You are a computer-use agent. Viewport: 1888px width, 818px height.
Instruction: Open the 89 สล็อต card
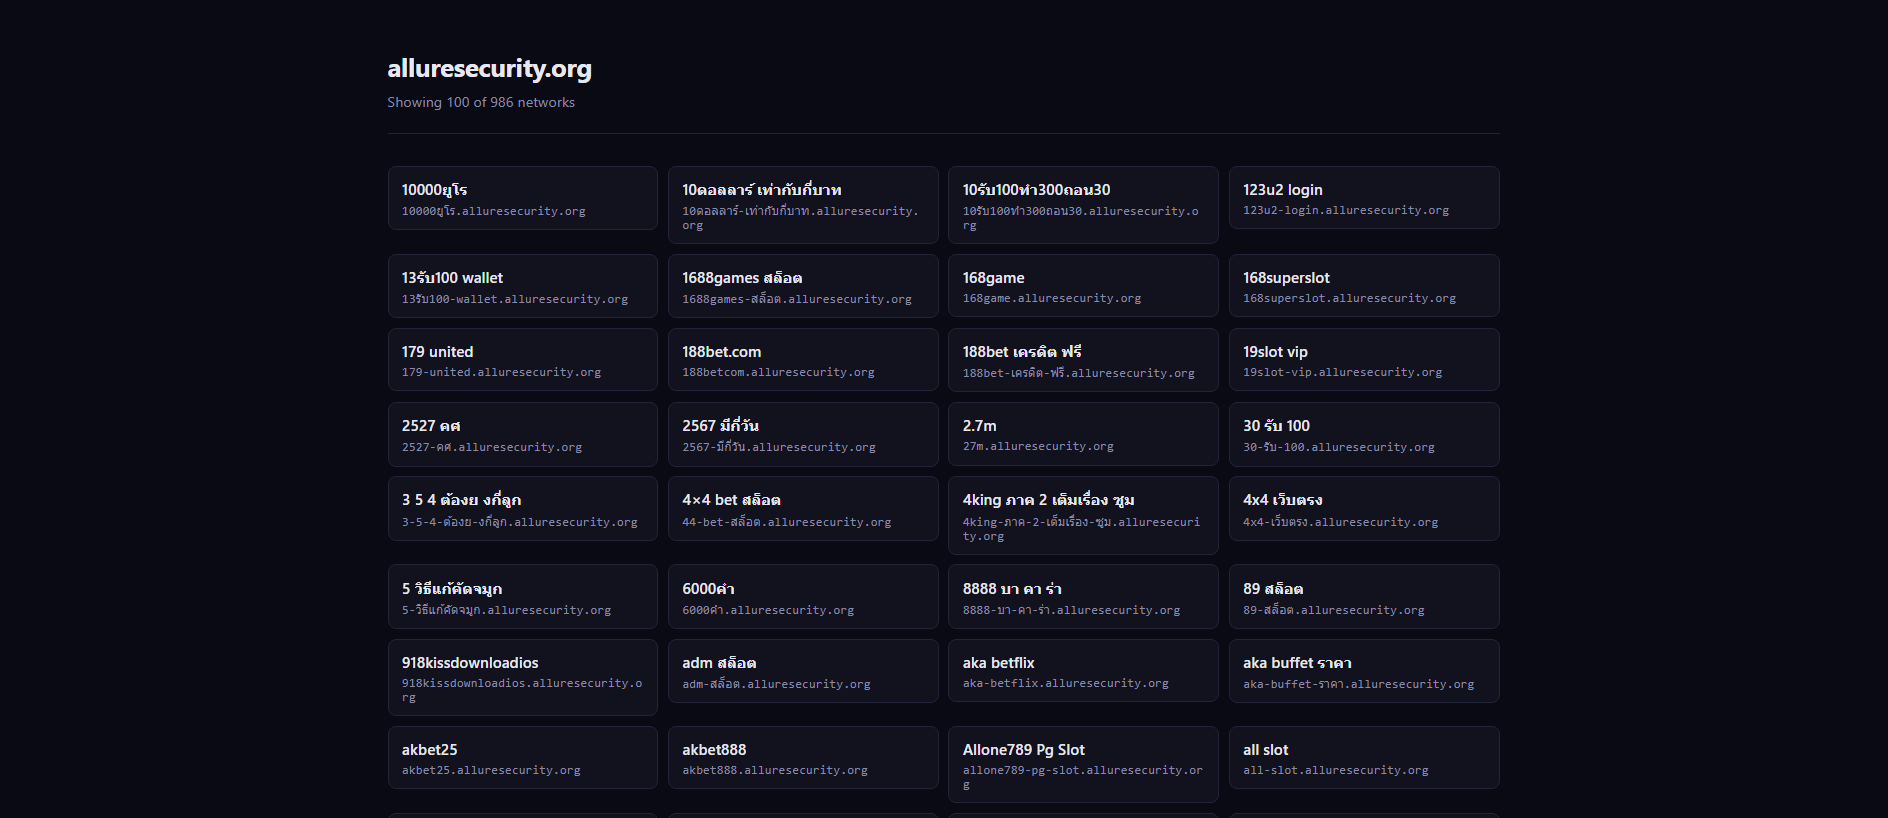[1364, 596]
